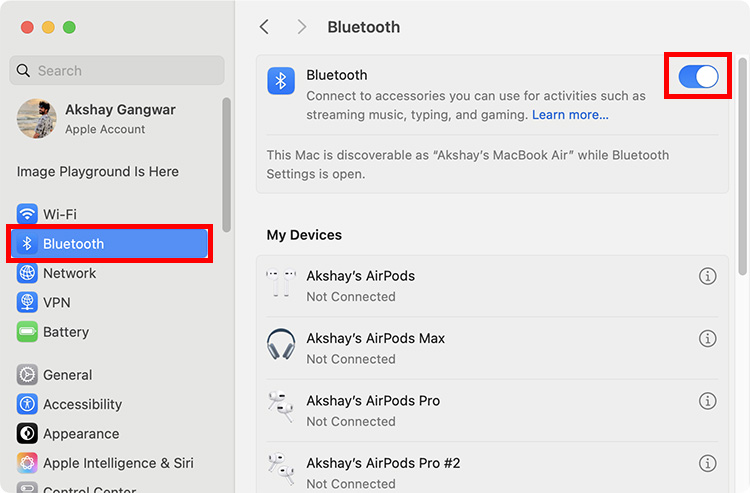This screenshot has width=750, height=493.
Task: Open Image Playground Is Here notice
Action: (98, 172)
